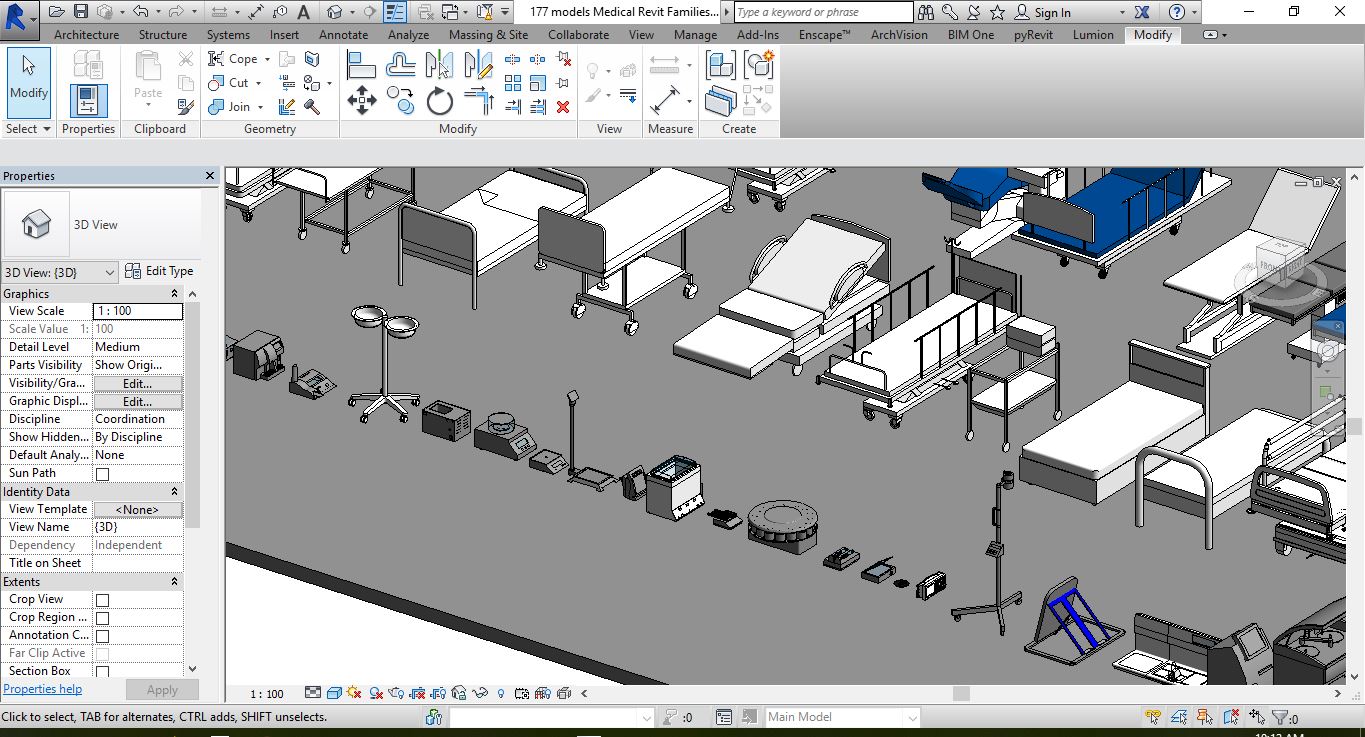Toggle Thin Lines icon in quick access toolbar
The image size is (1365, 737).
[395, 12]
